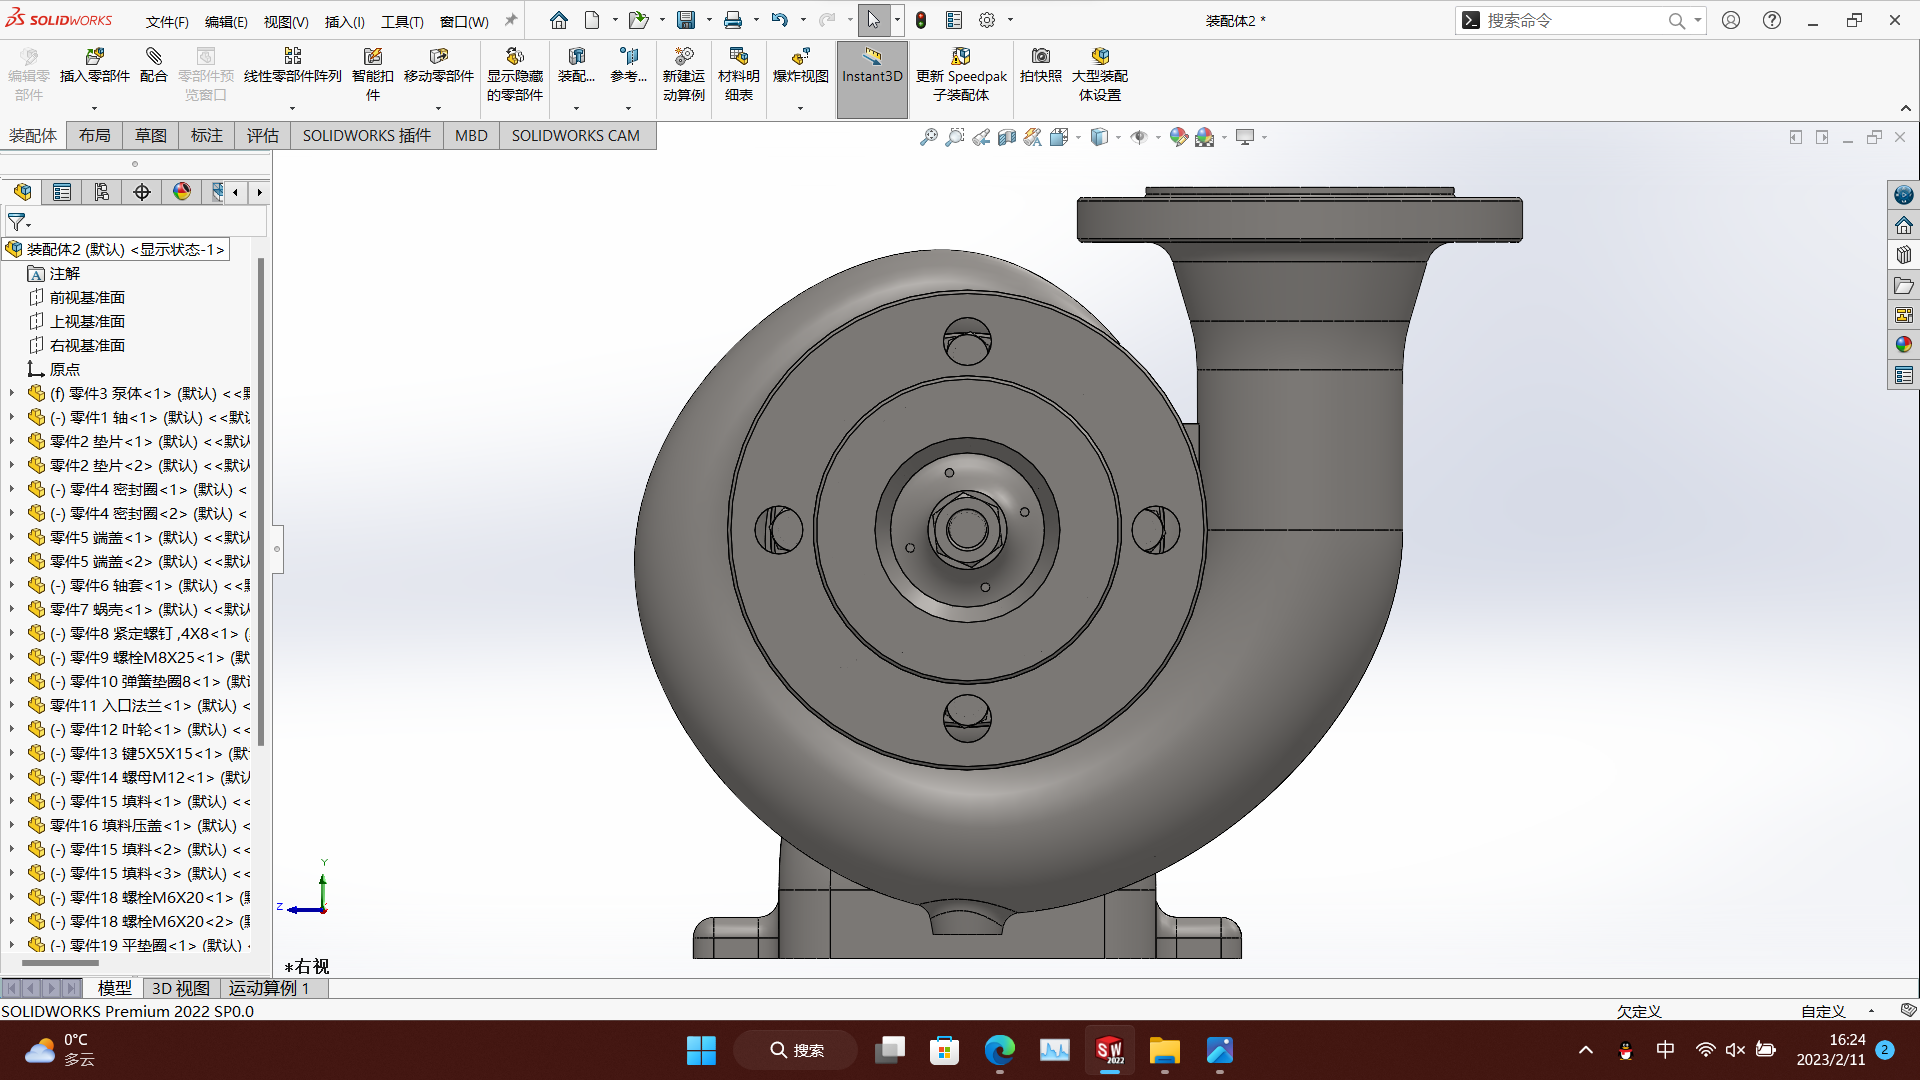The height and width of the screenshot is (1080, 1920).
Task: Click the FeatureManager vertical scrollbar
Action: (x=262, y=500)
